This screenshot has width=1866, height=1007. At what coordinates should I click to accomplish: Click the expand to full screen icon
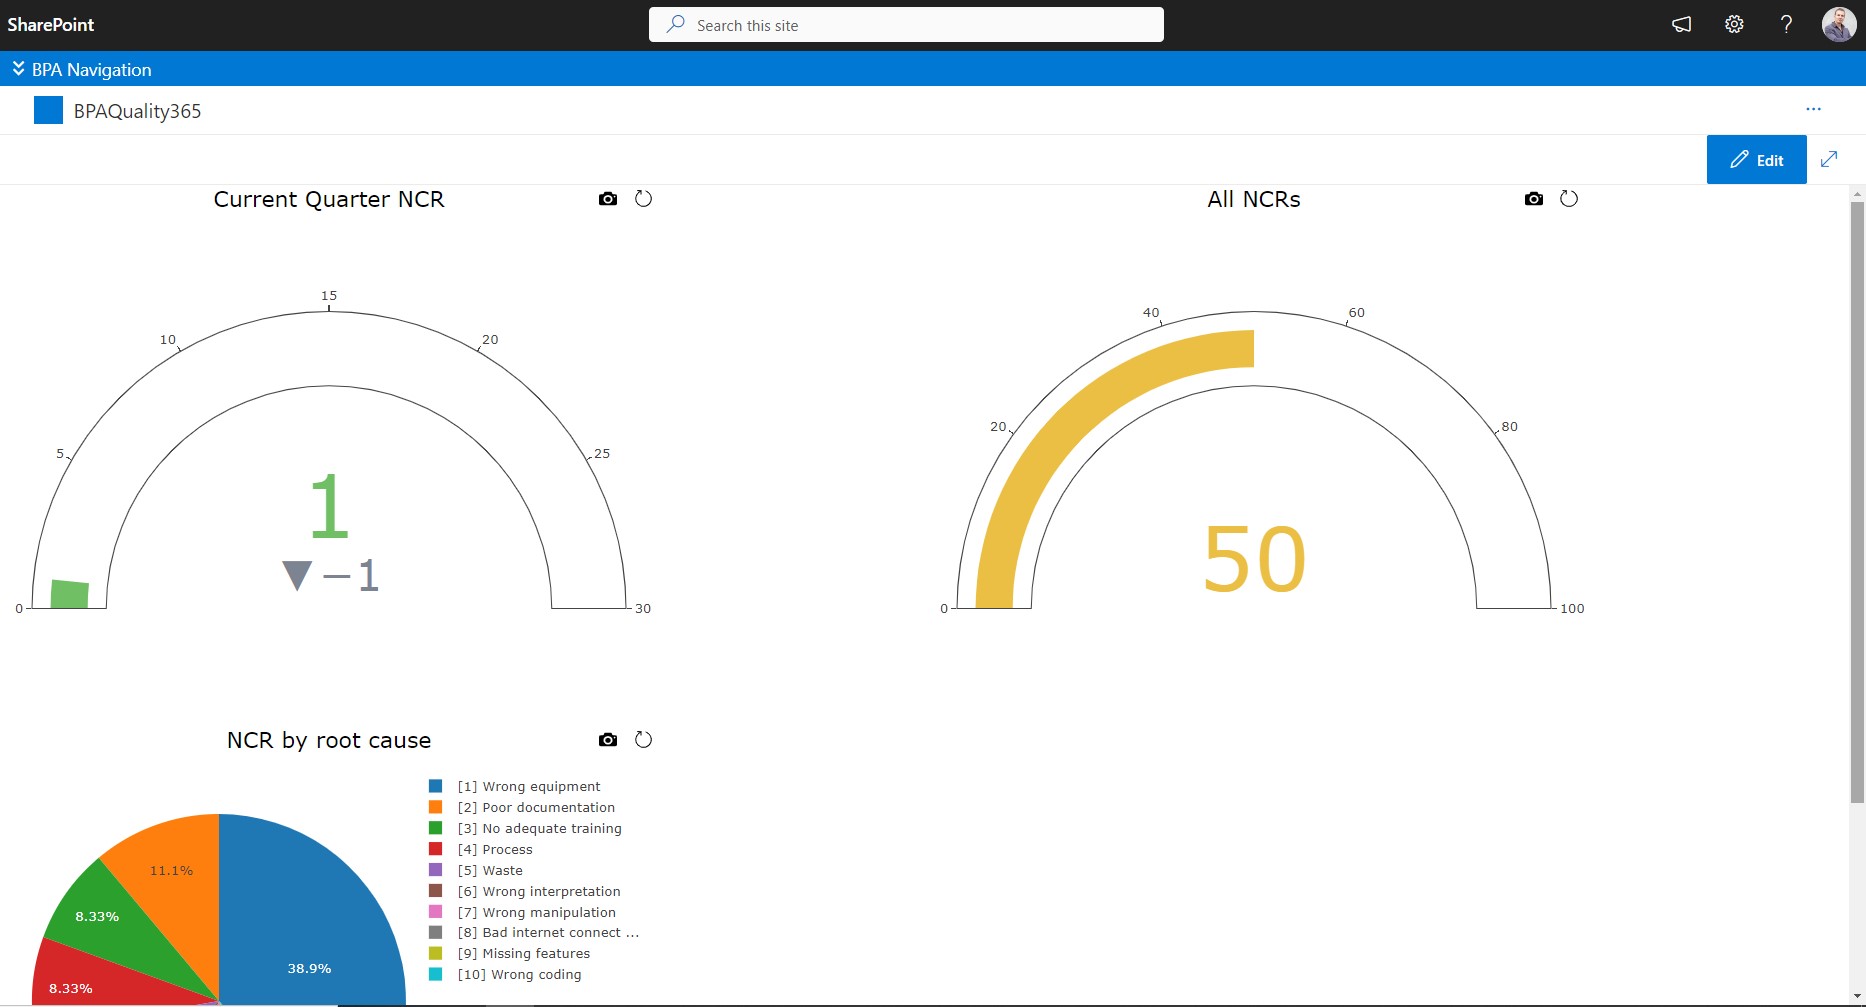click(1829, 159)
